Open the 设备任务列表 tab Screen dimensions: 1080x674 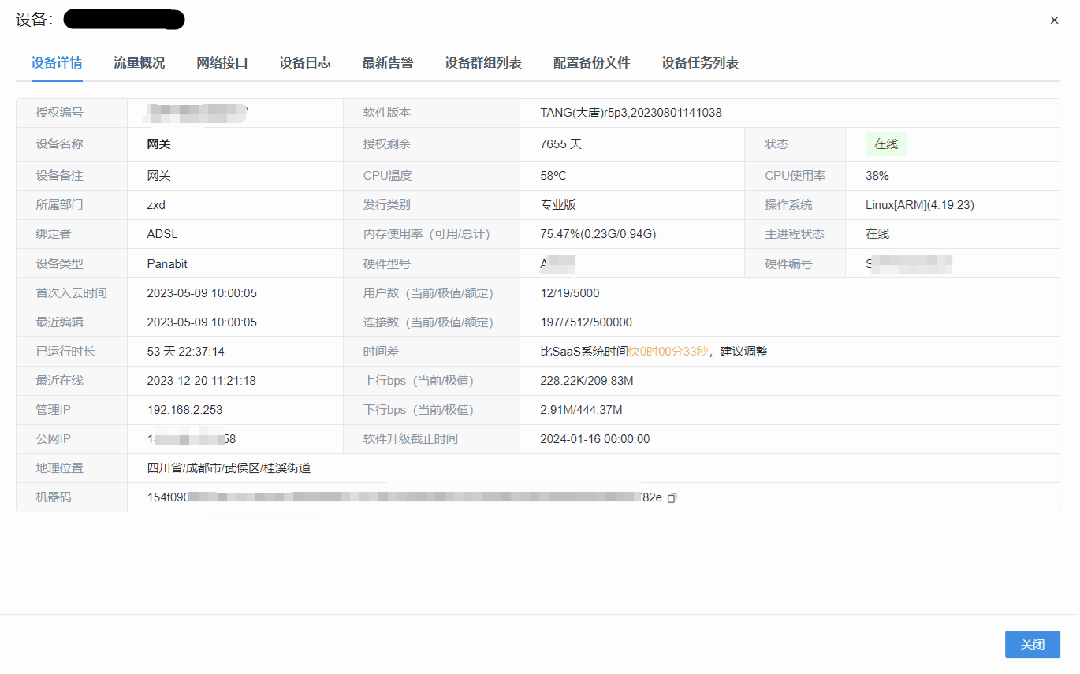(x=699, y=62)
